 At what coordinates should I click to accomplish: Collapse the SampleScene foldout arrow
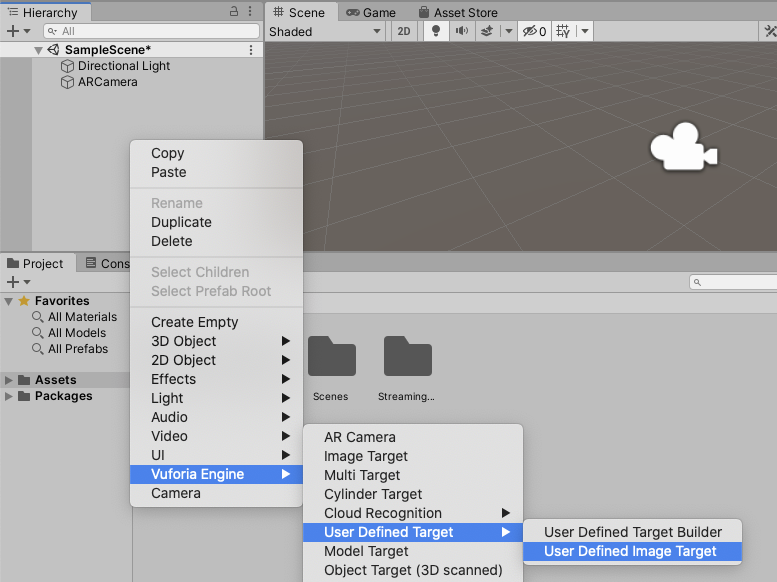[x=38, y=50]
